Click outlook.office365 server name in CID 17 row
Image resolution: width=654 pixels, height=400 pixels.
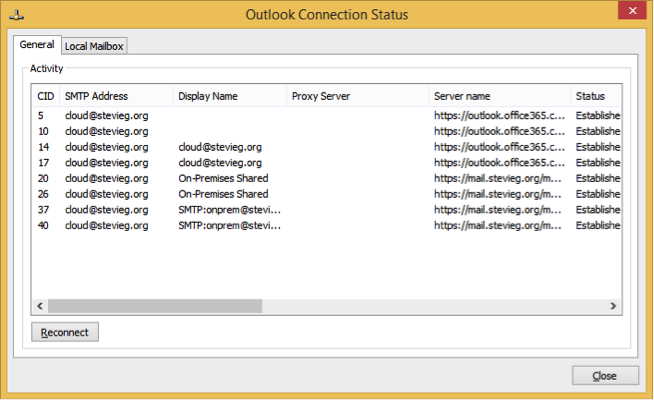point(499,163)
